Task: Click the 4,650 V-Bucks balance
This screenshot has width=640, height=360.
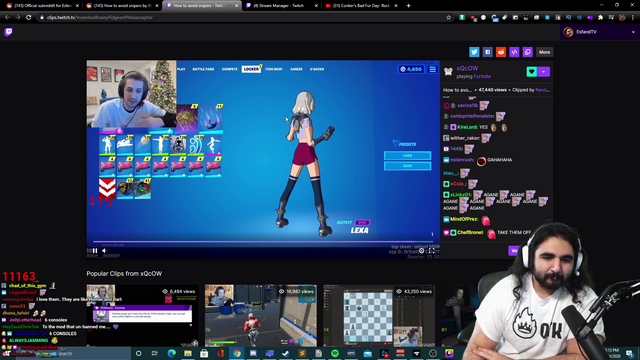Action: 411,69
